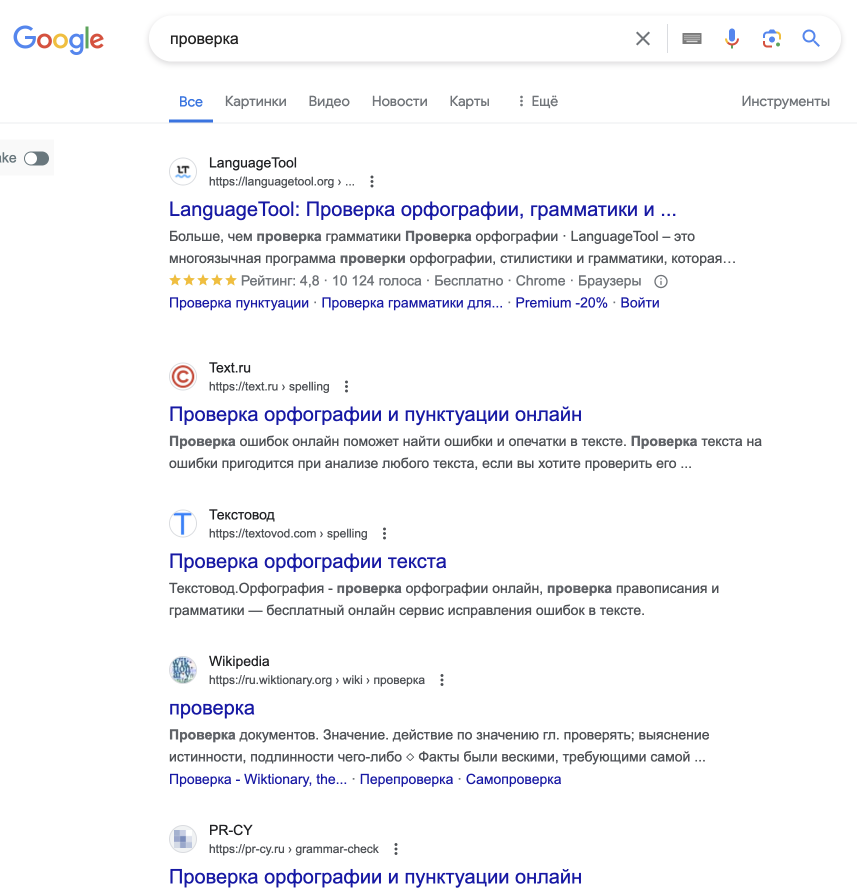Open three-dot menu for Wiktionary result
The image size is (857, 895).
[x=441, y=680]
